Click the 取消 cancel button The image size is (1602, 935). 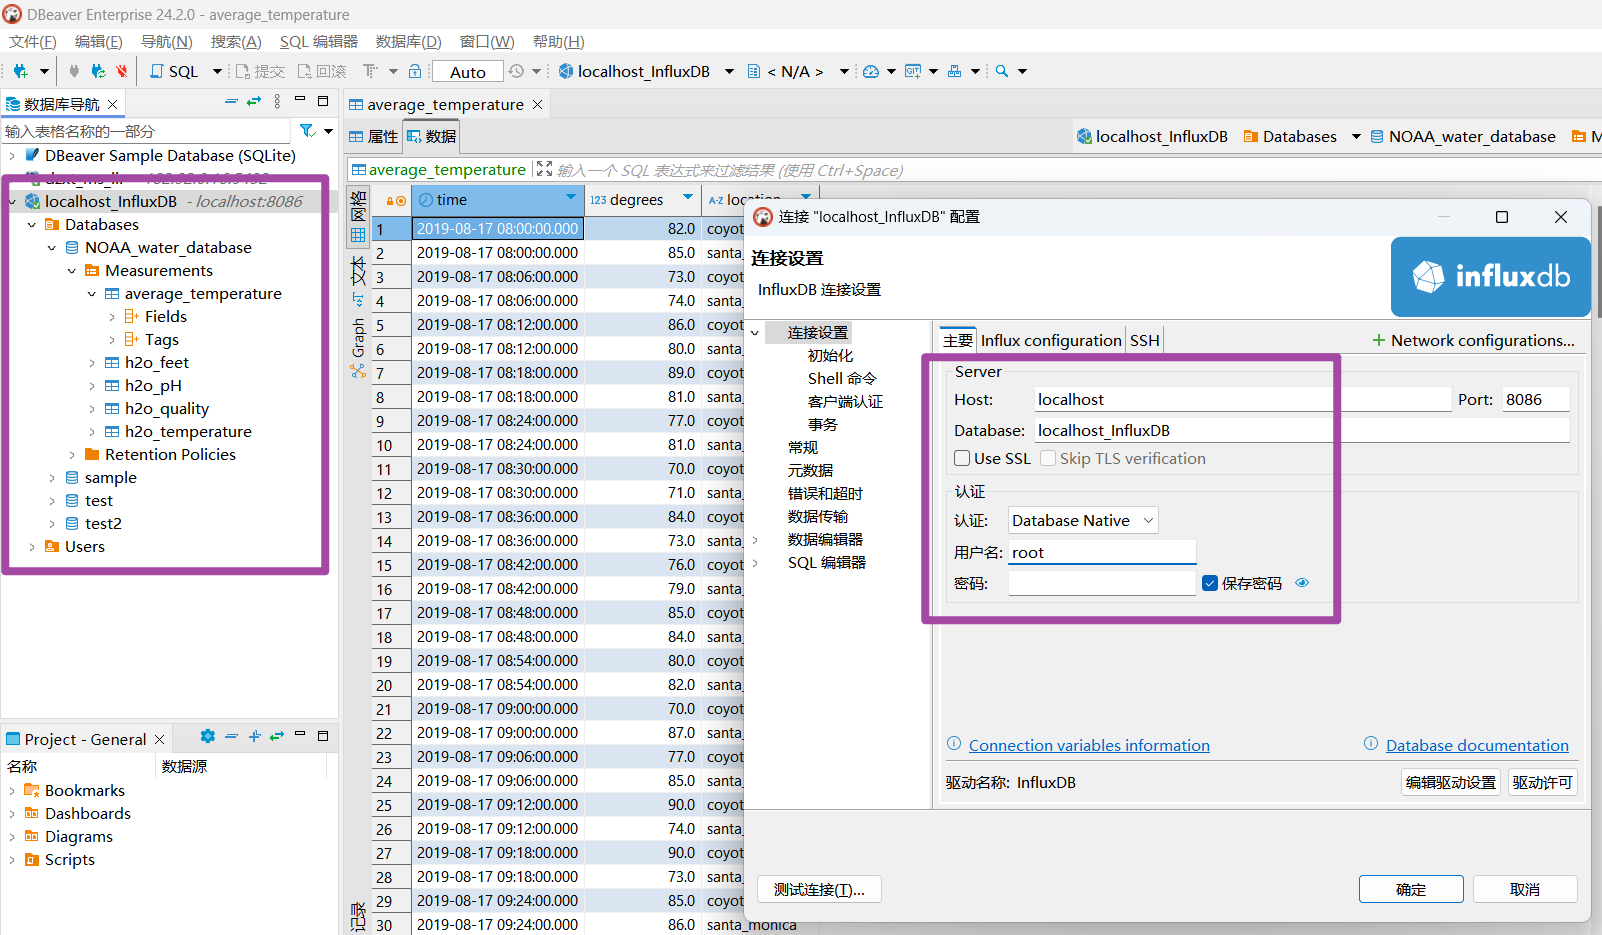pyautogui.click(x=1525, y=889)
